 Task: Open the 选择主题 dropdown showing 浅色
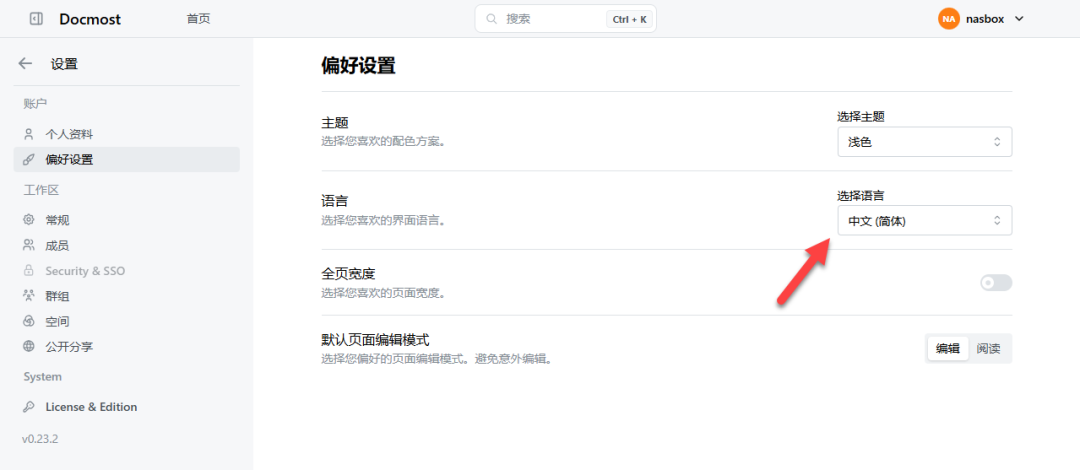pyautogui.click(x=924, y=142)
